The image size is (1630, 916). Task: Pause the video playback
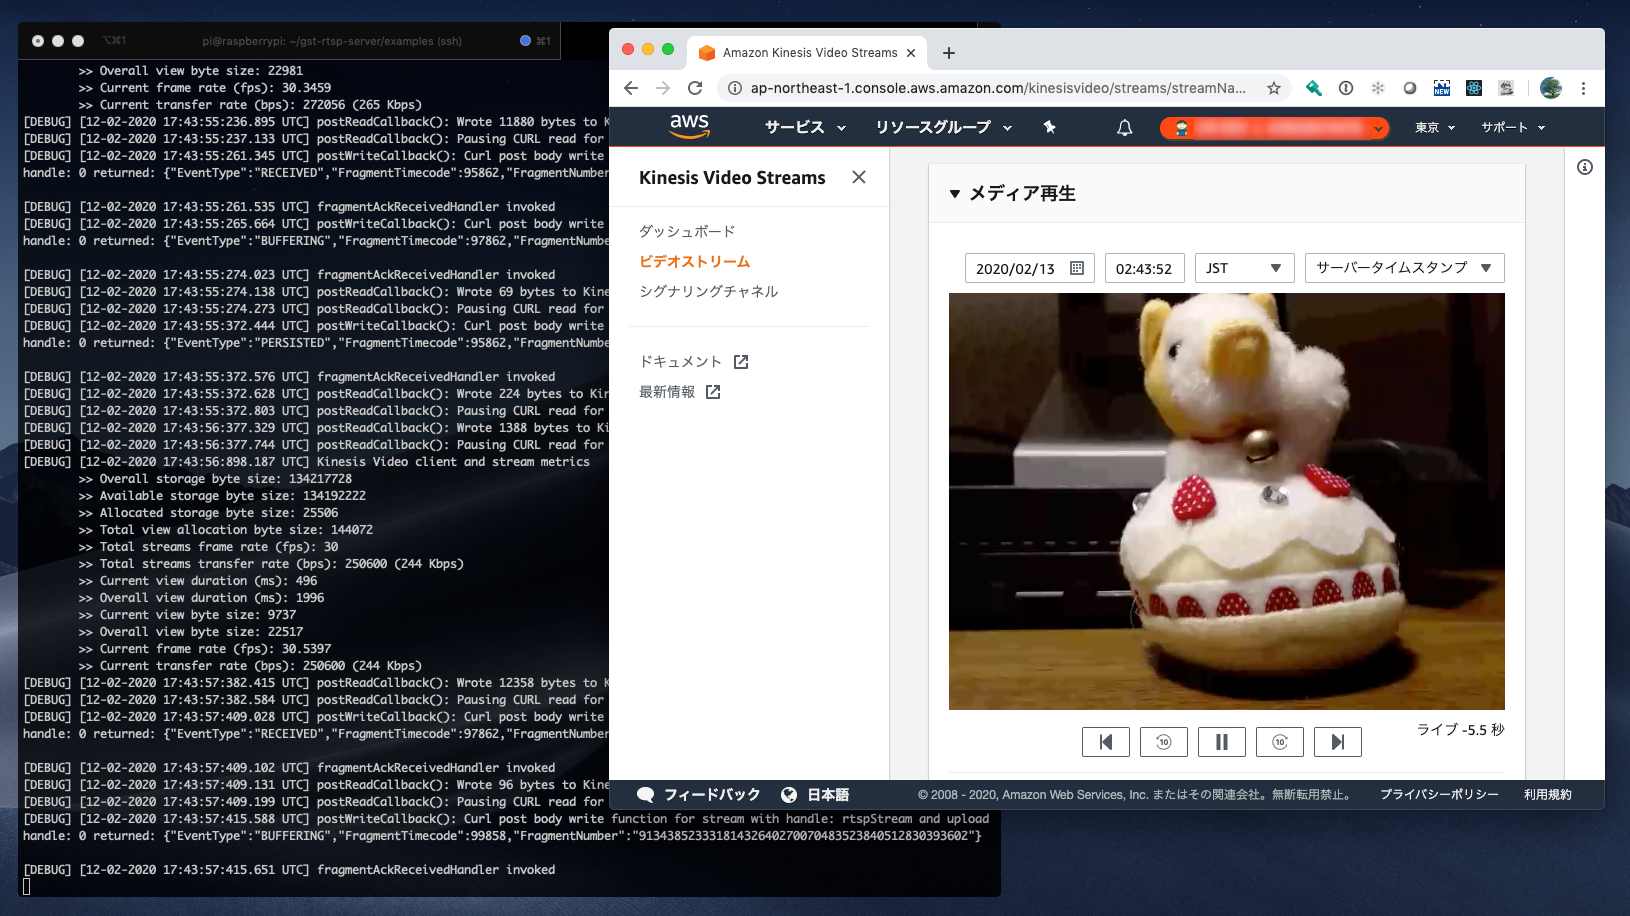point(1222,741)
